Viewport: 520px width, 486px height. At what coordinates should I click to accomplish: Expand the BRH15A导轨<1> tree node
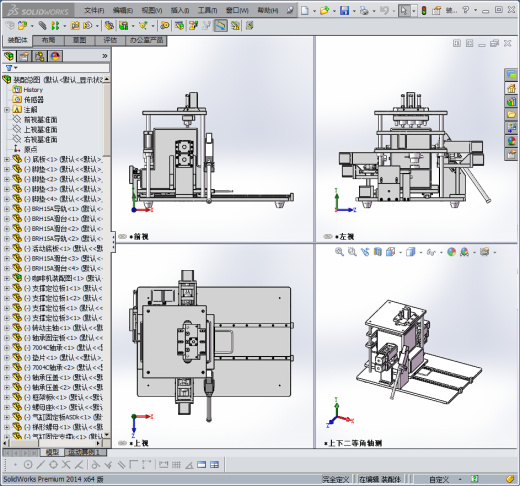pos(7,209)
